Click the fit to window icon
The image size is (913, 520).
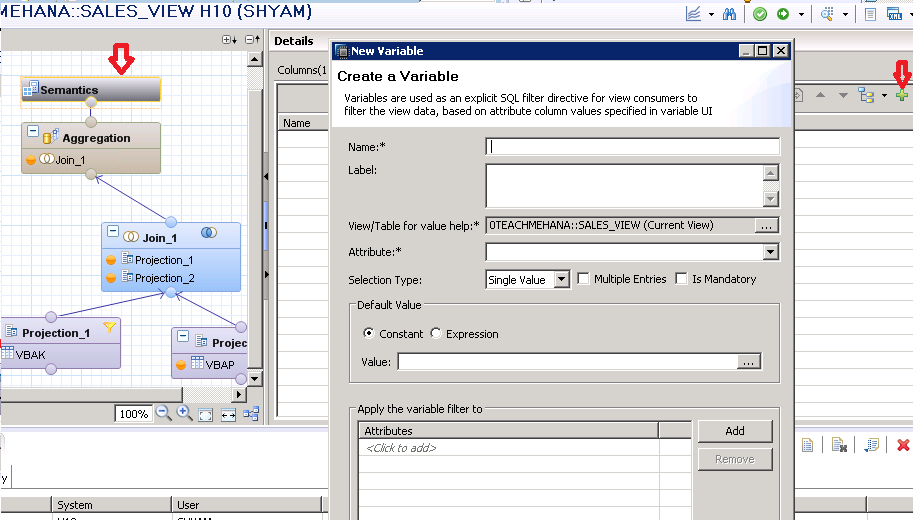coord(206,415)
